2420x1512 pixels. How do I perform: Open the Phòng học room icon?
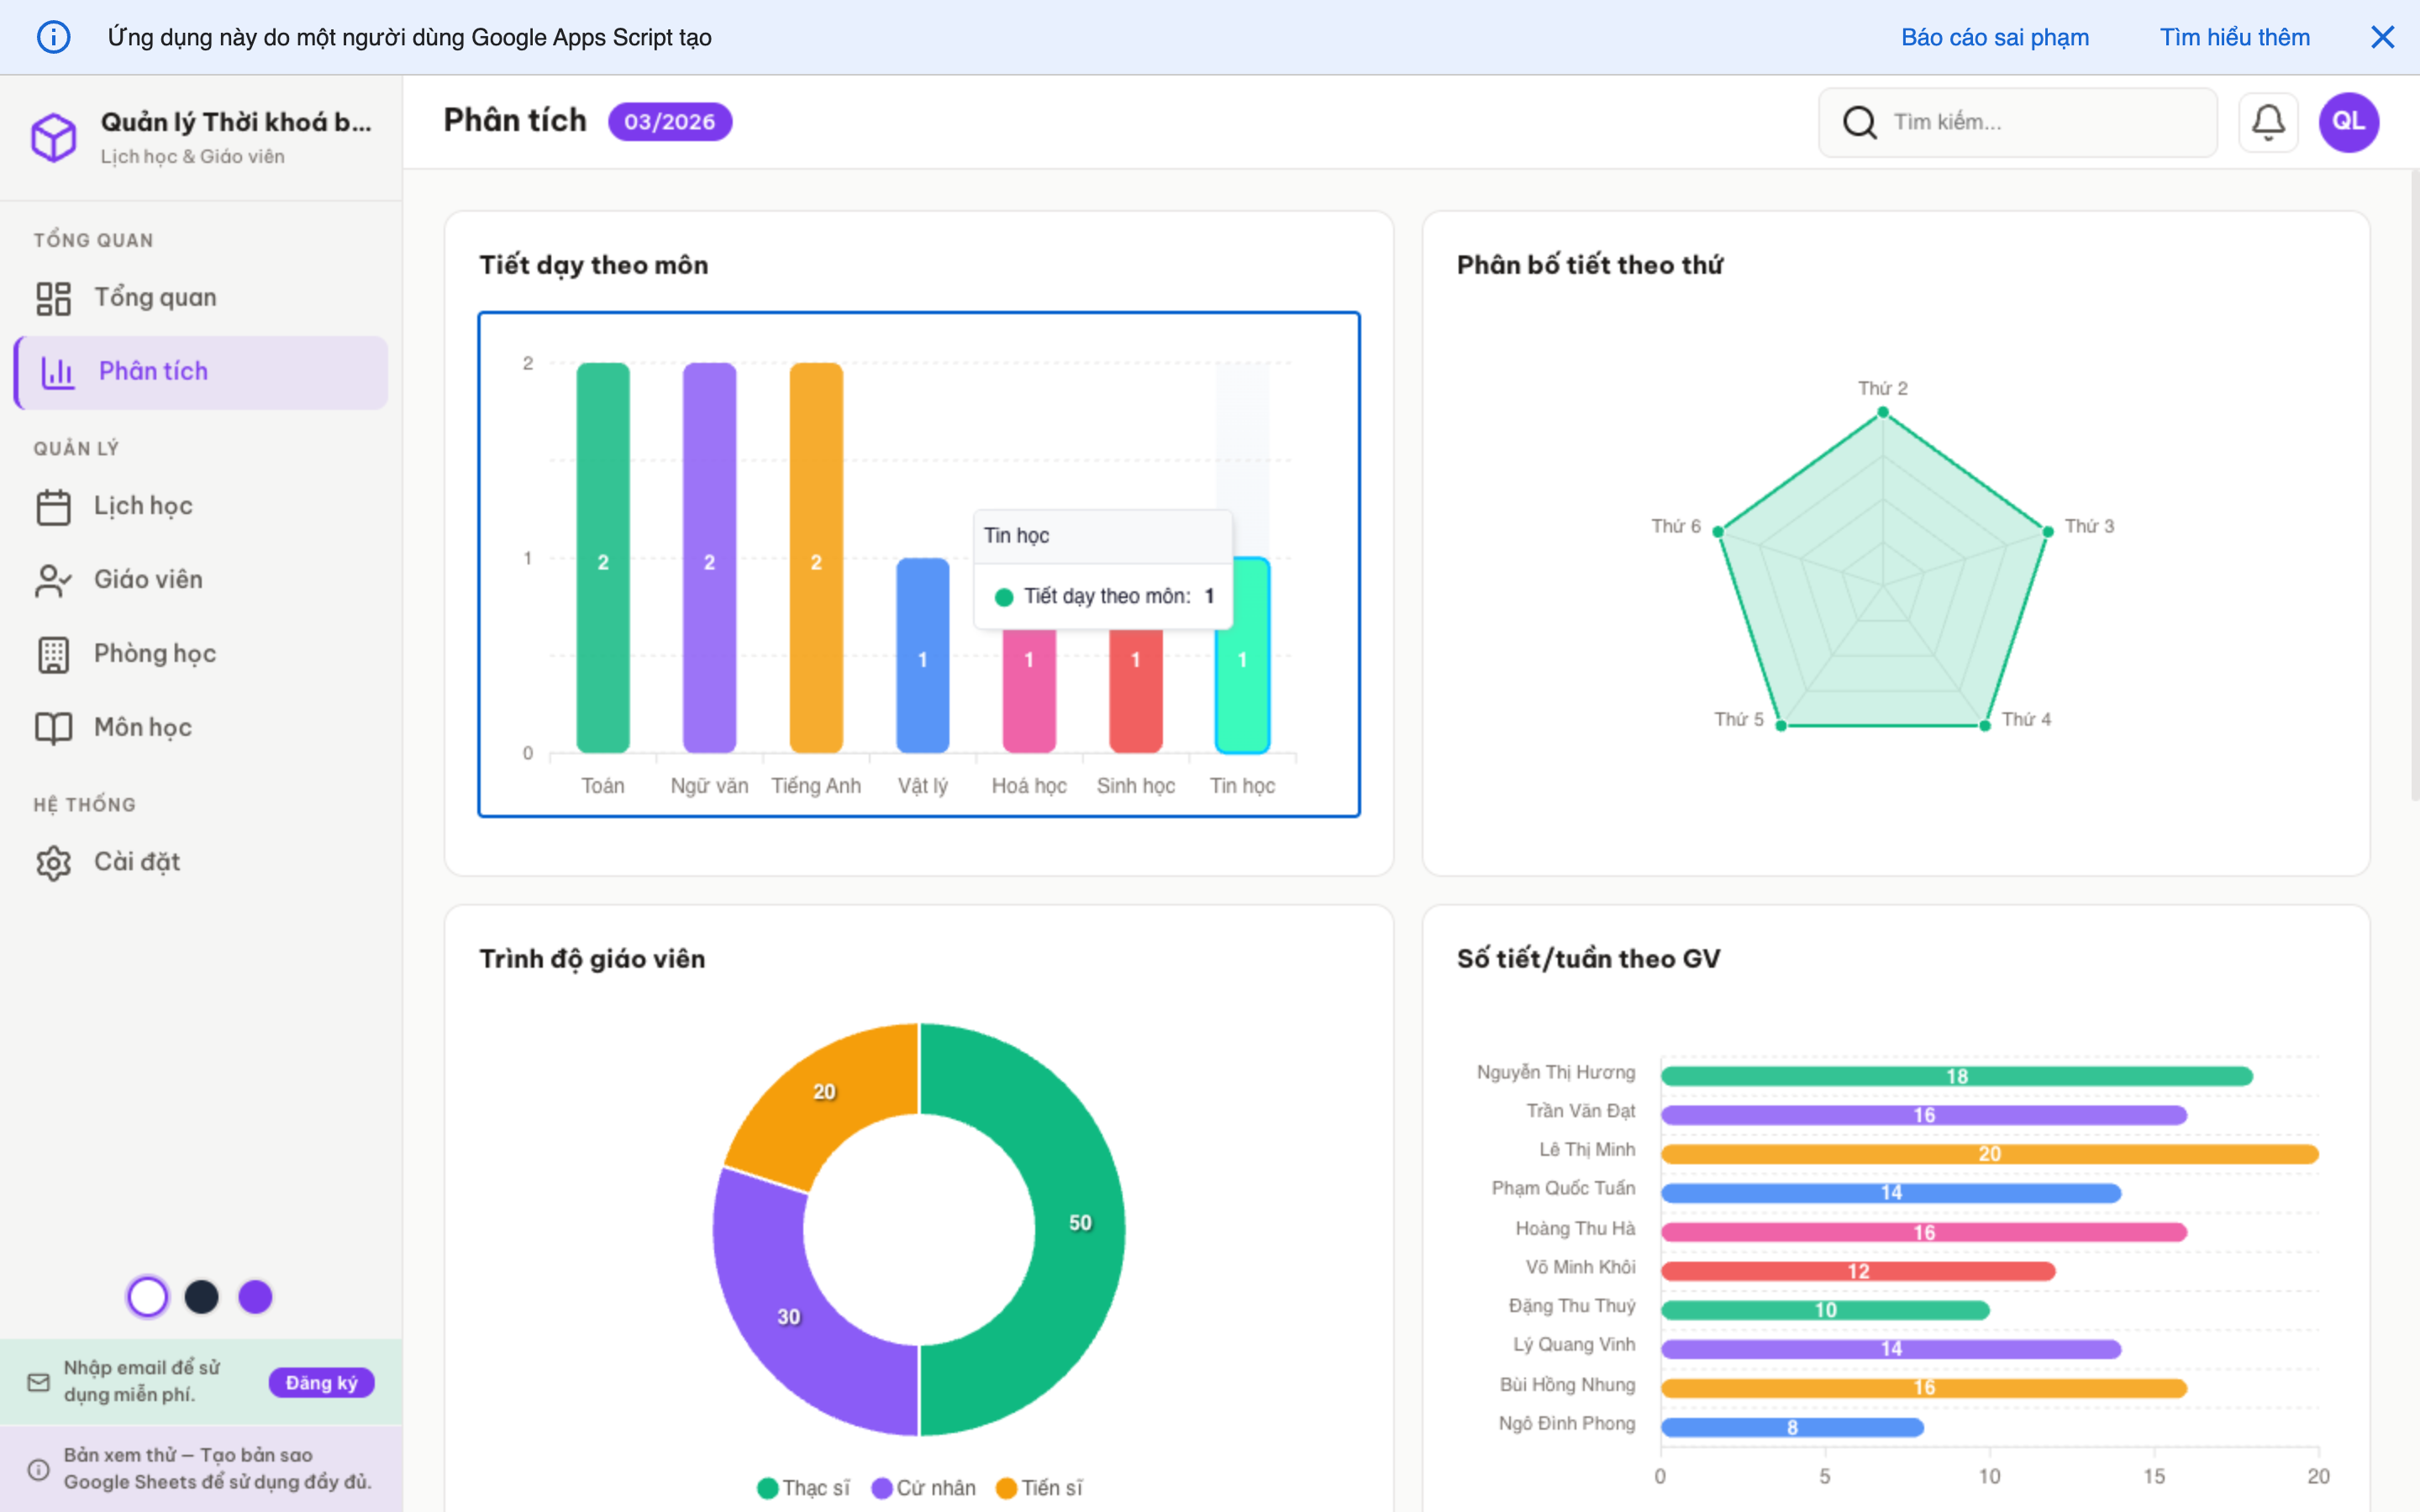point(55,653)
